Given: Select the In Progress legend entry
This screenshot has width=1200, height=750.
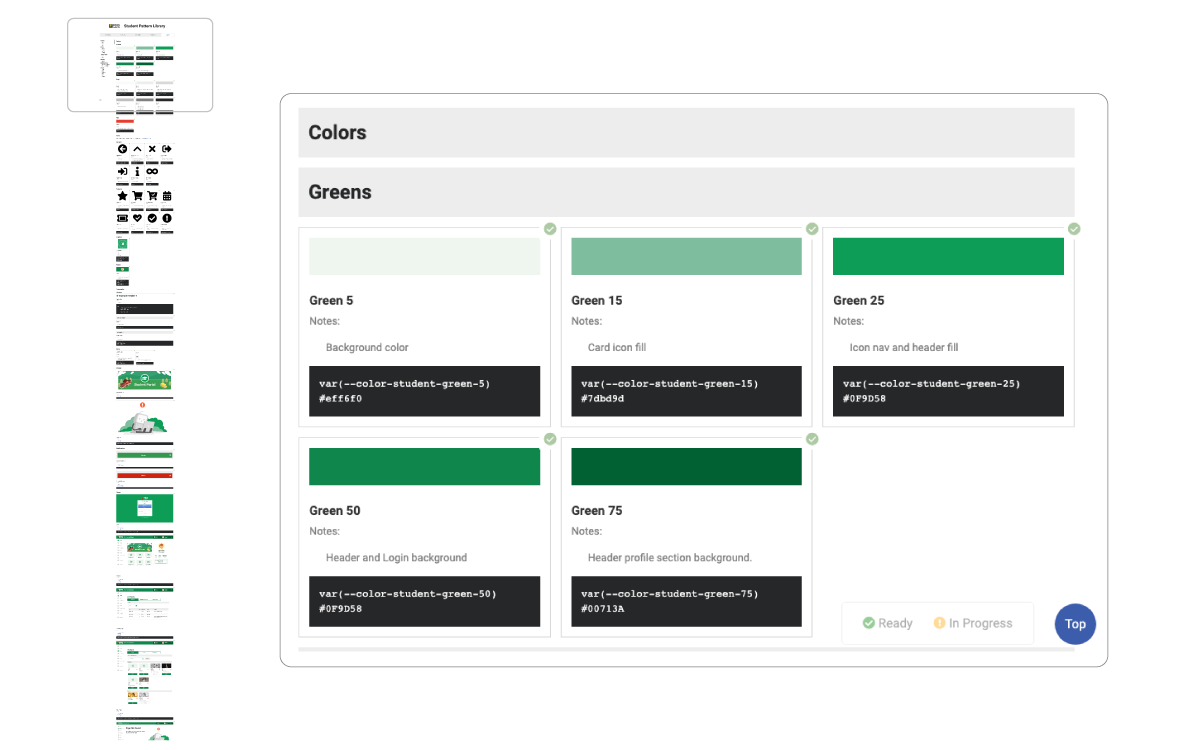Looking at the screenshot, I should (x=973, y=623).
